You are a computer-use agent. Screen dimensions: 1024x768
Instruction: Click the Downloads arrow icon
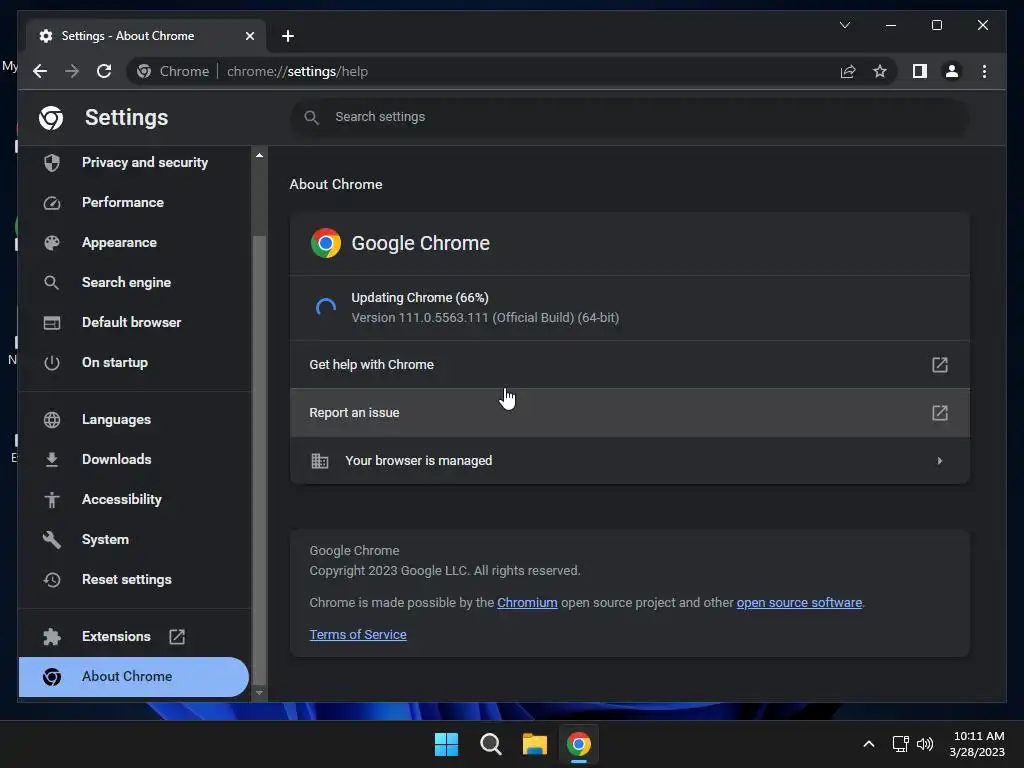(x=52, y=460)
